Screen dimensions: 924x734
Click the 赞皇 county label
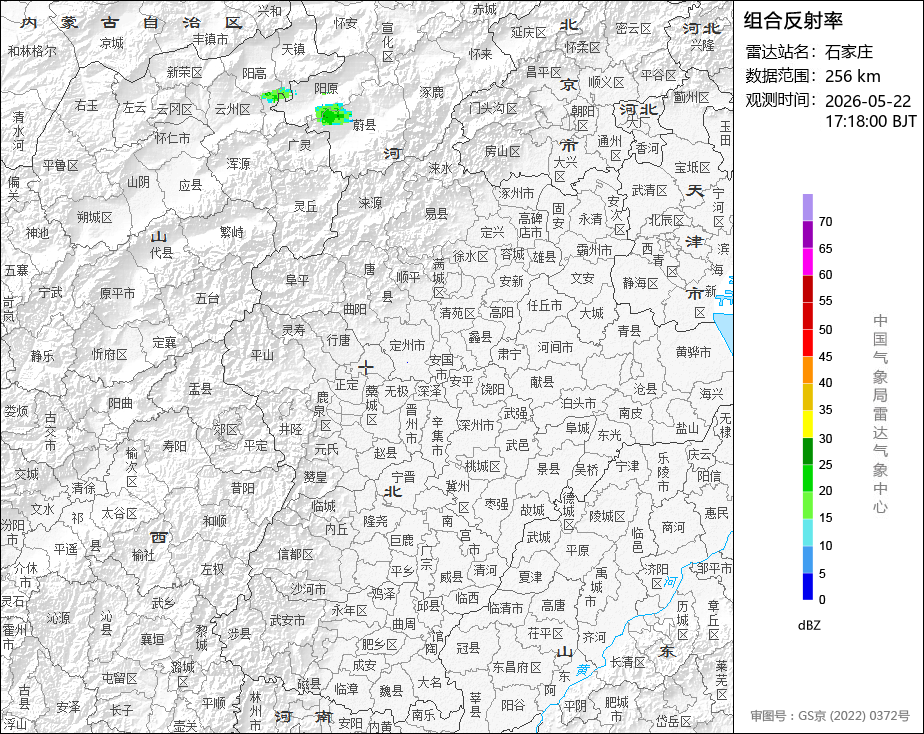click(x=315, y=477)
